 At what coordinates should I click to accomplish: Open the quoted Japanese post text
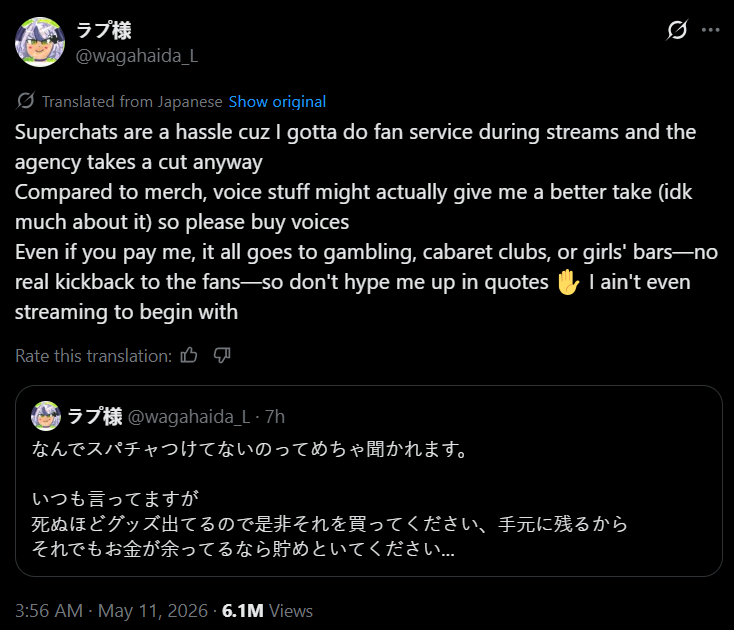pyautogui.click(x=330, y=498)
